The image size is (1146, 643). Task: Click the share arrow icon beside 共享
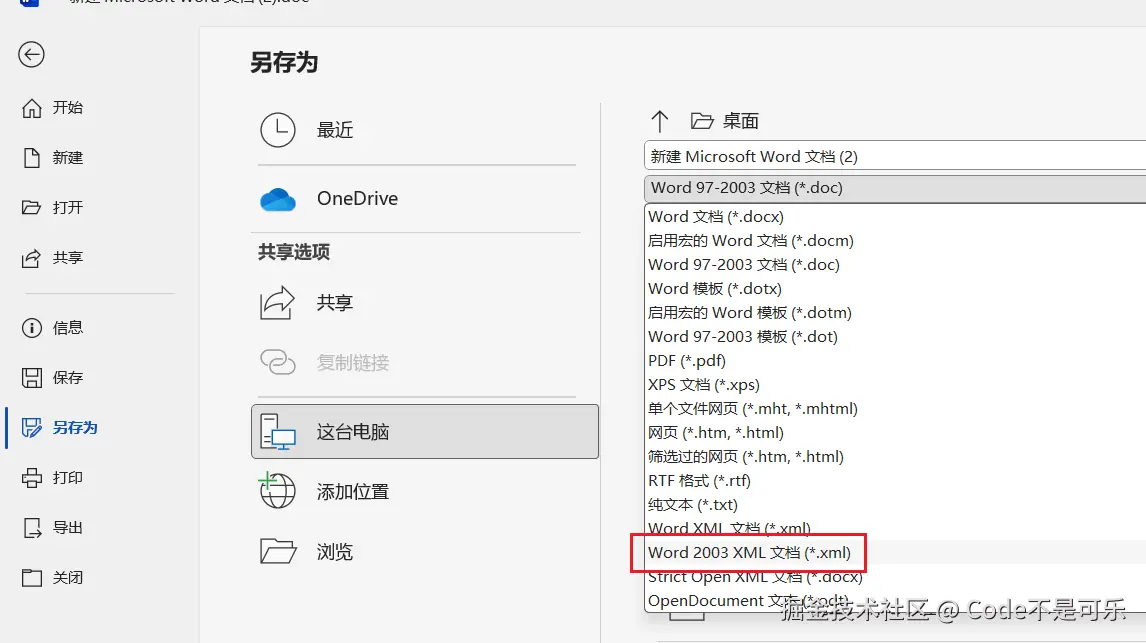[x=277, y=303]
